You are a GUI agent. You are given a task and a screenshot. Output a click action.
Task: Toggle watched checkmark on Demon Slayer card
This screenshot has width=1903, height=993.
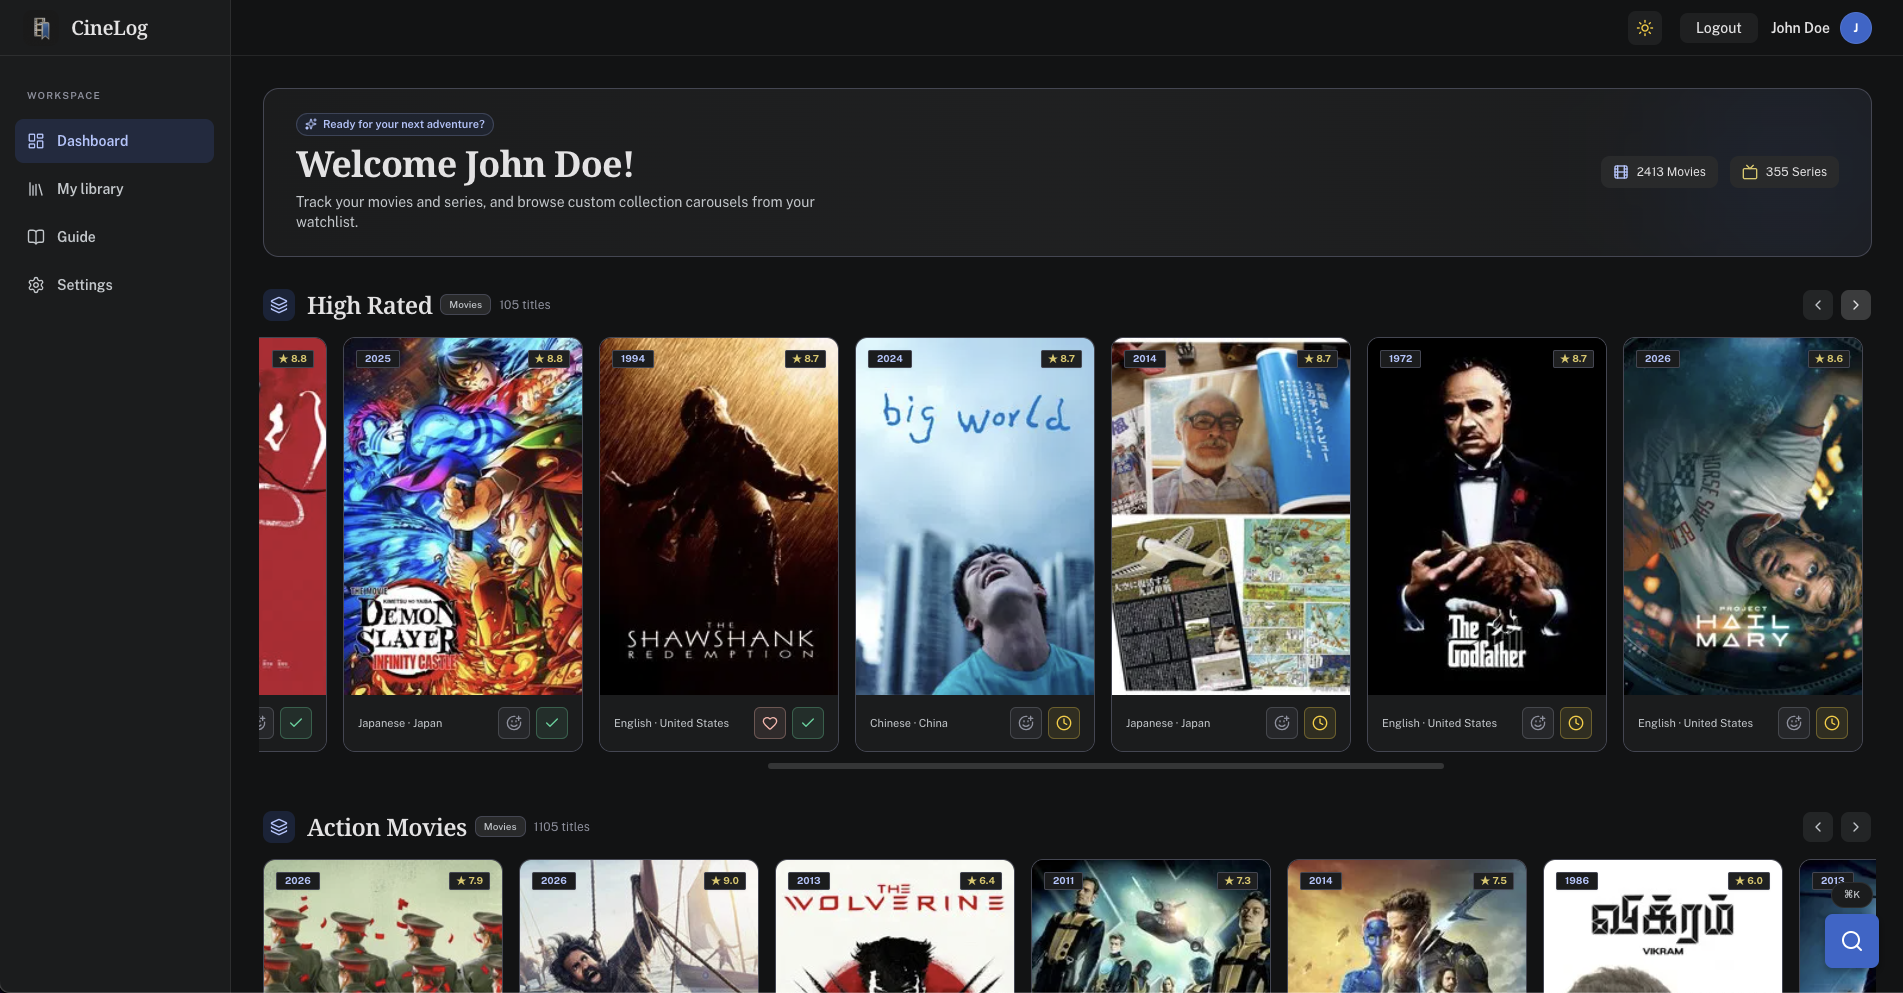552,723
